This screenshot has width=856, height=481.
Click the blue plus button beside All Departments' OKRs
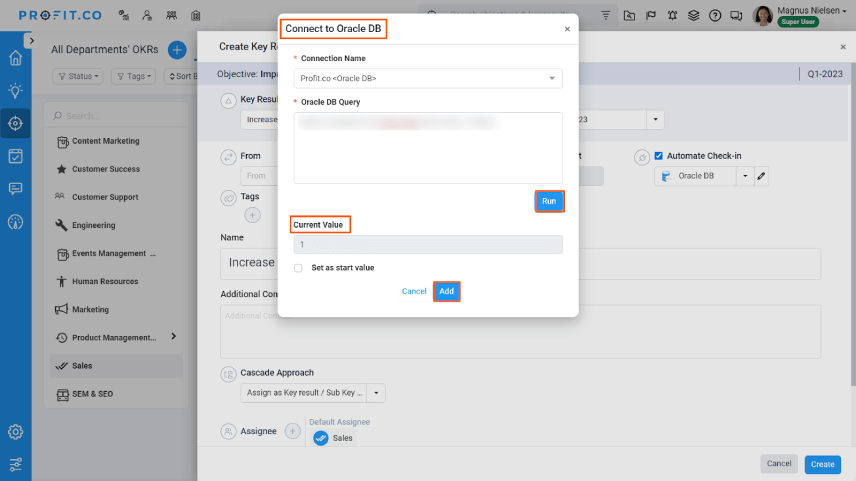click(x=176, y=50)
